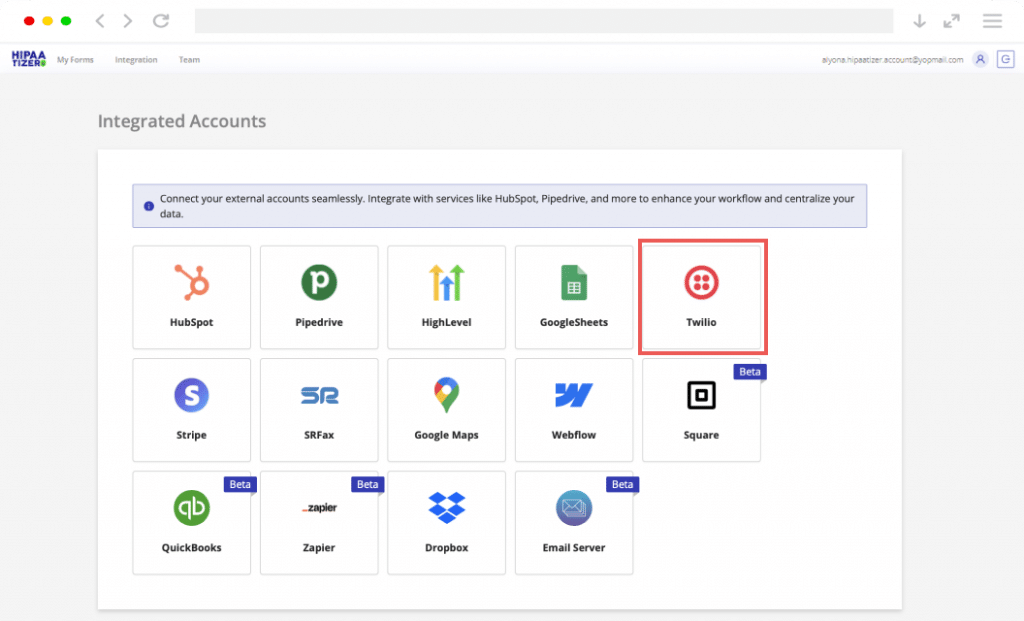This screenshot has width=1024, height=621.
Task: Click the G account button near the email
Action: [x=1006, y=59]
